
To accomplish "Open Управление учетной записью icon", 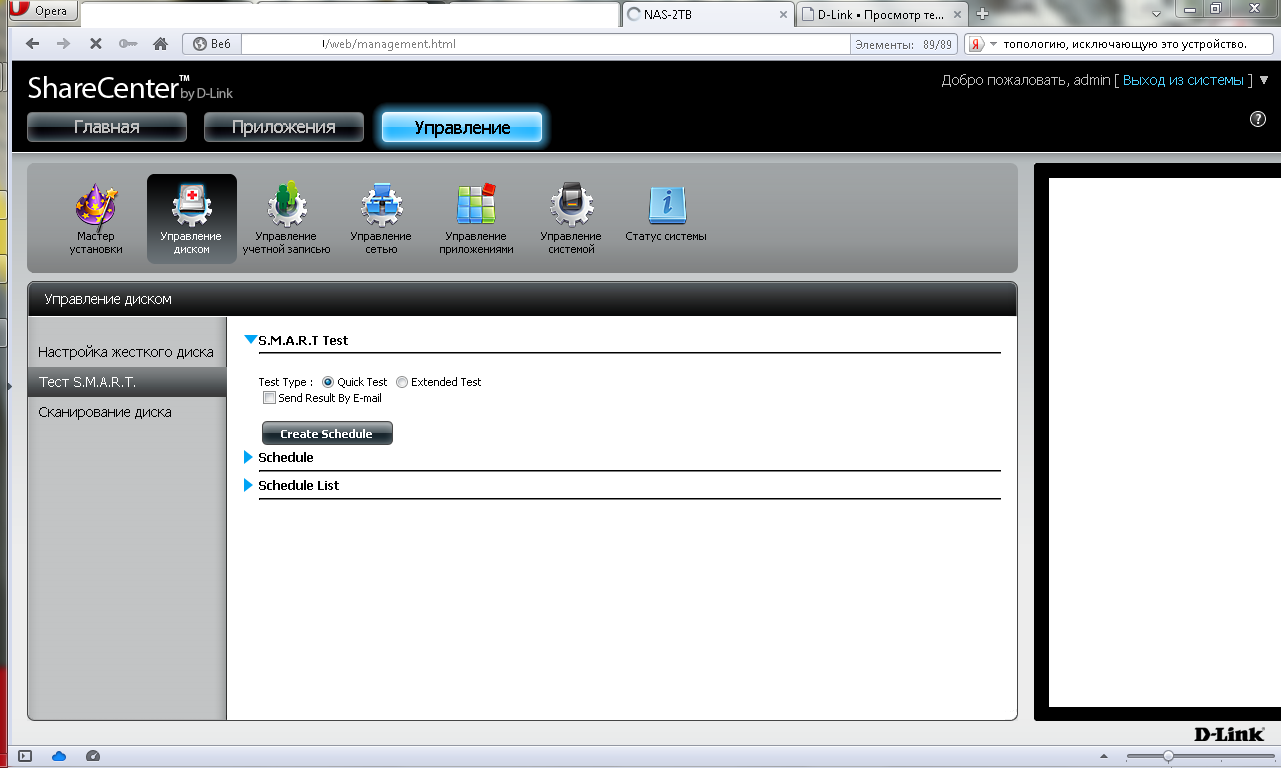I will click(x=286, y=219).
